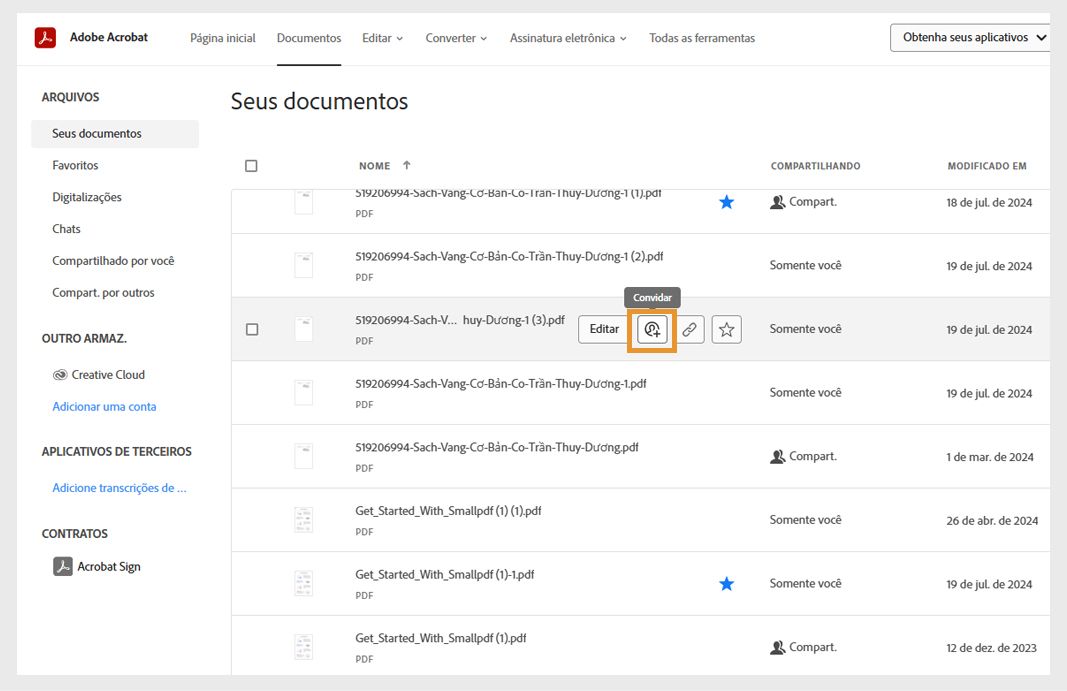
Task: Click the star outline icon on highlighted row
Action: click(x=726, y=328)
